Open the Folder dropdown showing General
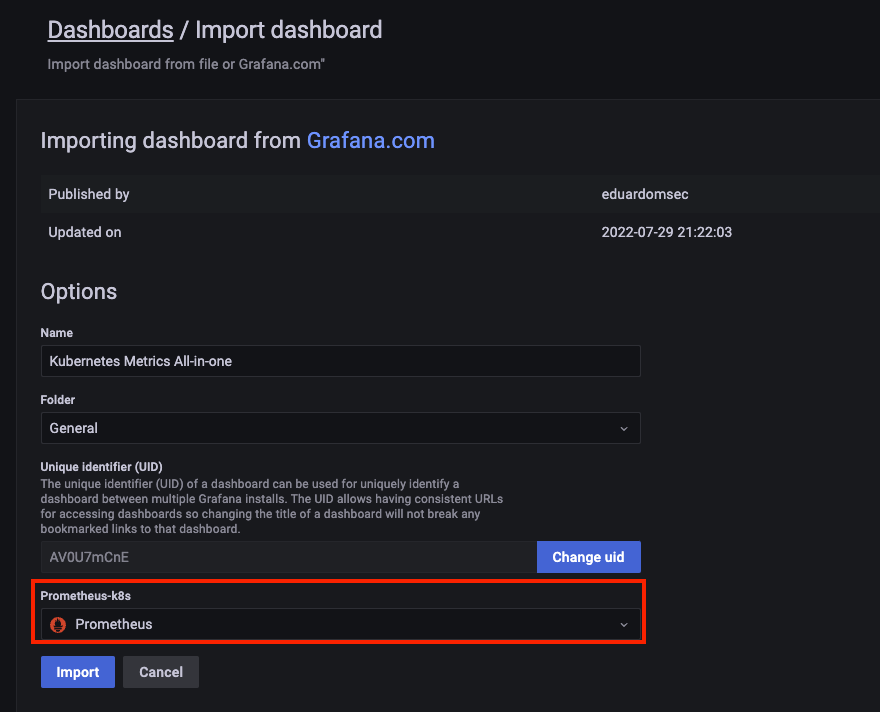Screen dimensions: 880x712 tap(340, 428)
